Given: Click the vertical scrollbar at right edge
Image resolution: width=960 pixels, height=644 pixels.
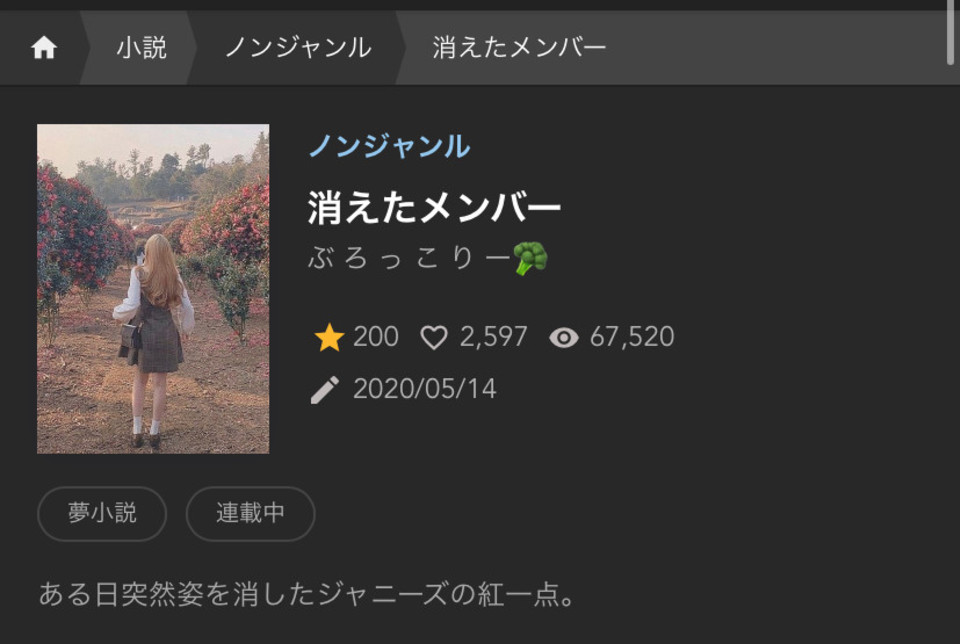Looking at the screenshot, I should [x=951, y=32].
